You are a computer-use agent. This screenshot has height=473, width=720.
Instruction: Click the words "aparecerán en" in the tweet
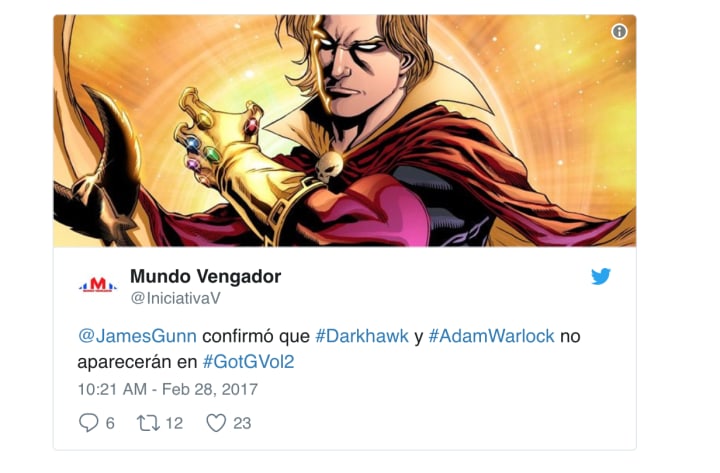coord(137,362)
